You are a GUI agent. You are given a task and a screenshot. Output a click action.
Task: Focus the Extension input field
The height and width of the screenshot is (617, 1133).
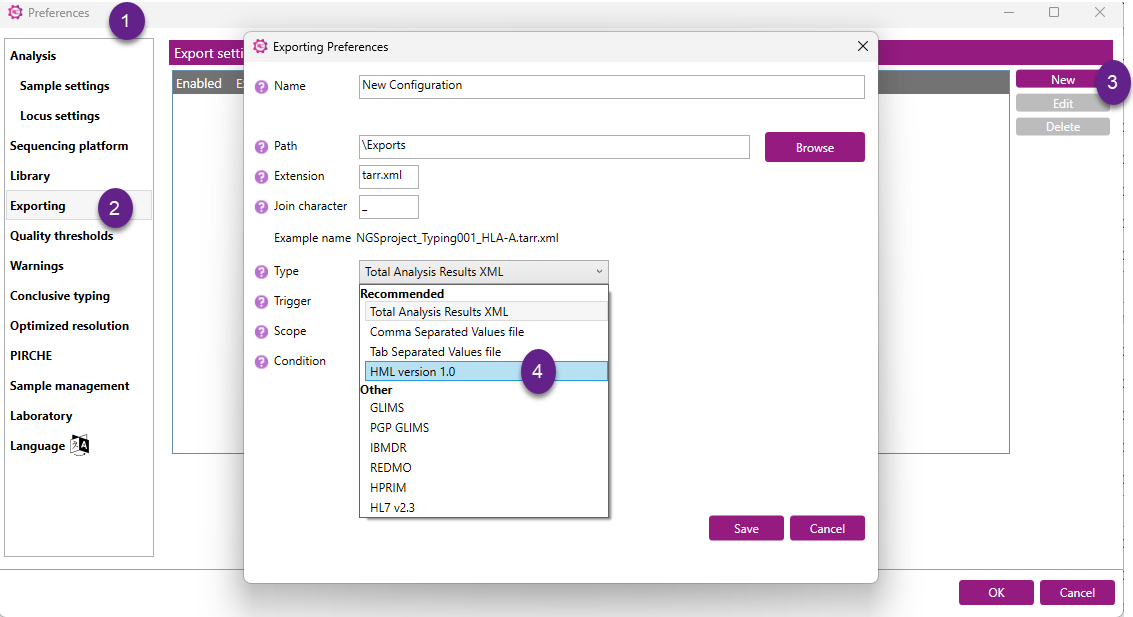[x=389, y=176]
